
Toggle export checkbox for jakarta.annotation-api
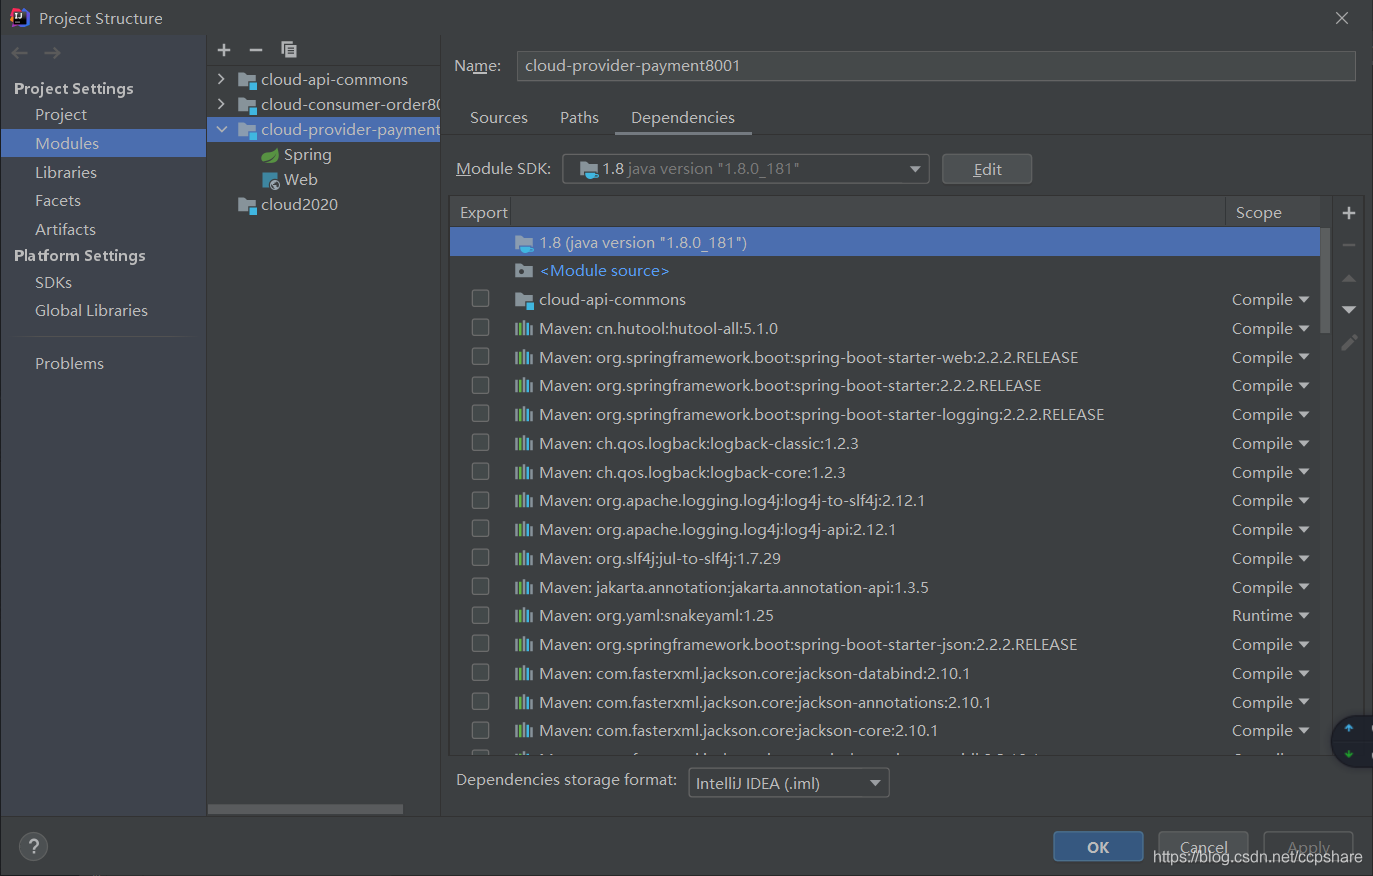(481, 587)
